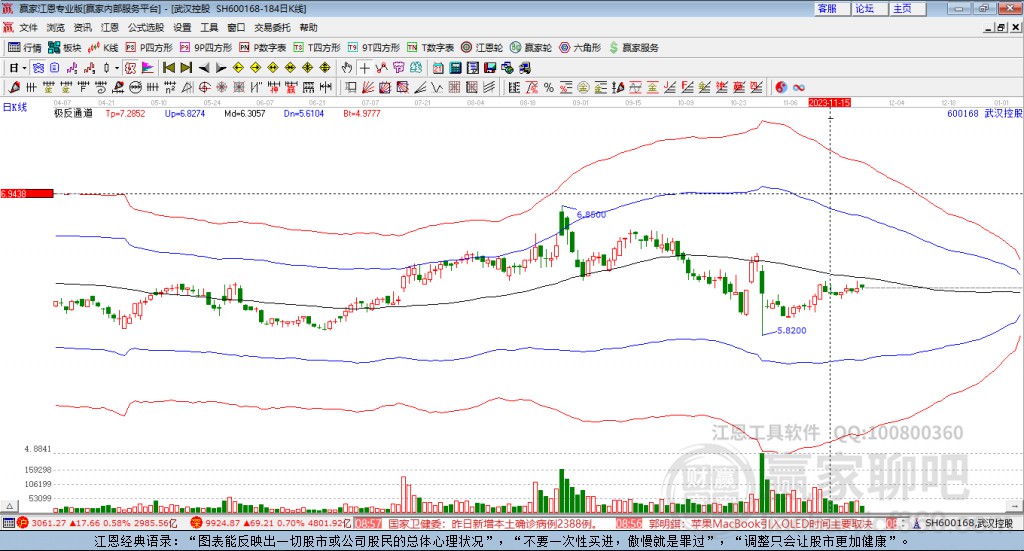Select the red fan-lines tool

point(368,87)
